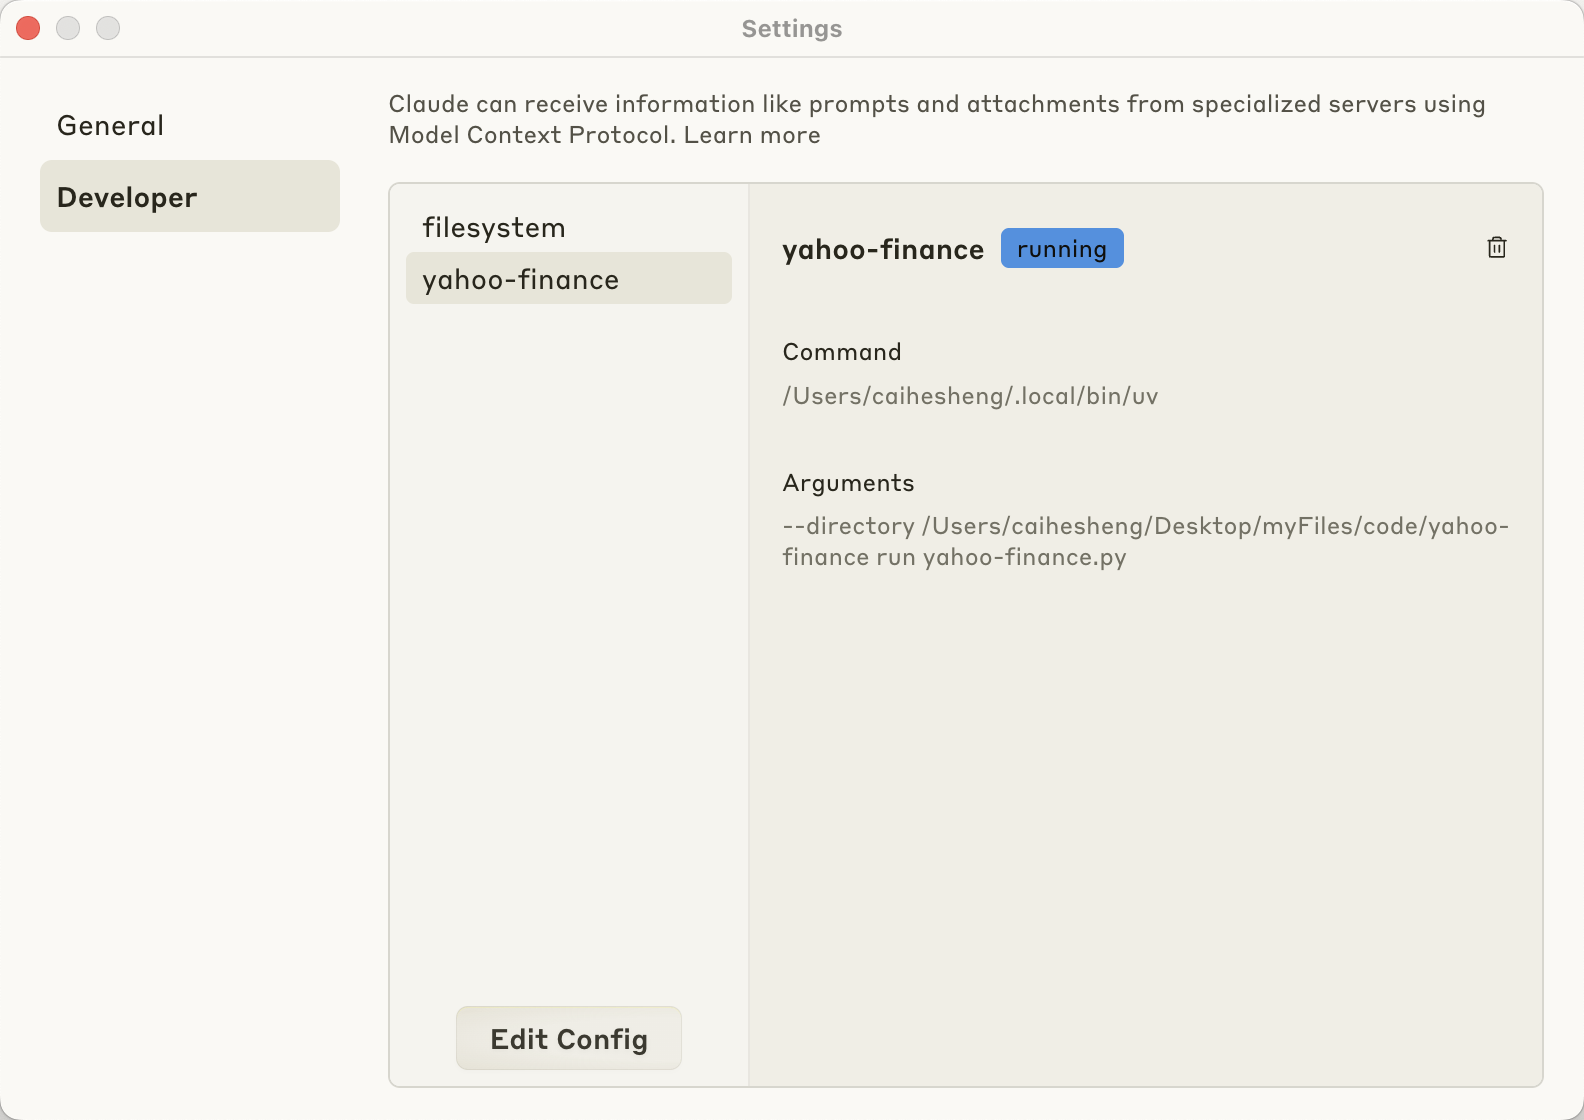Image resolution: width=1584 pixels, height=1120 pixels.
Task: Delete the yahoo-finance server with trash icon
Action: coord(1496,247)
